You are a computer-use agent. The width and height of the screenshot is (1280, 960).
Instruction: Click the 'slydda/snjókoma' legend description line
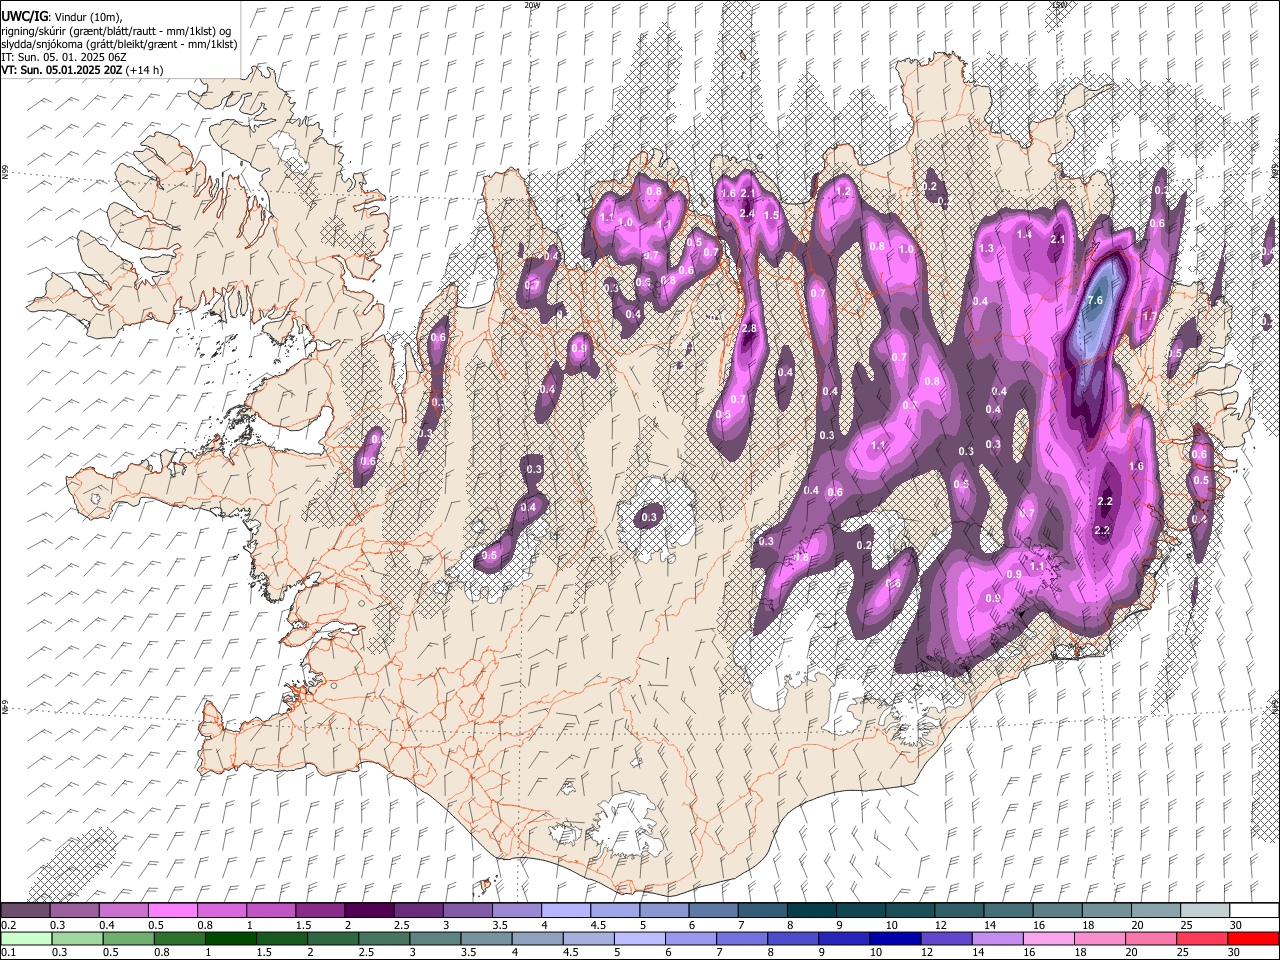119,44
